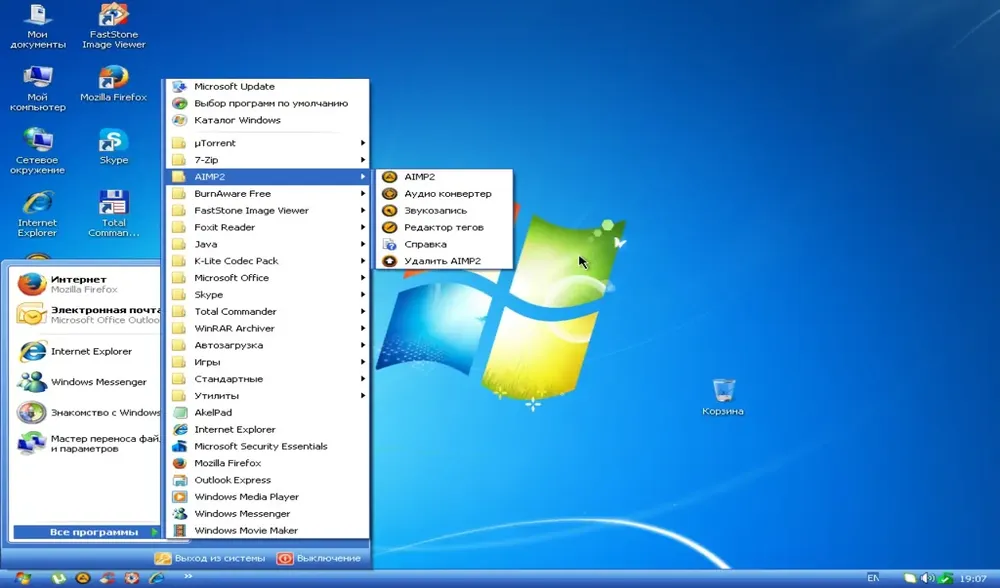Click the Выход из системы button
The width and height of the screenshot is (1000, 588).
tap(210, 558)
